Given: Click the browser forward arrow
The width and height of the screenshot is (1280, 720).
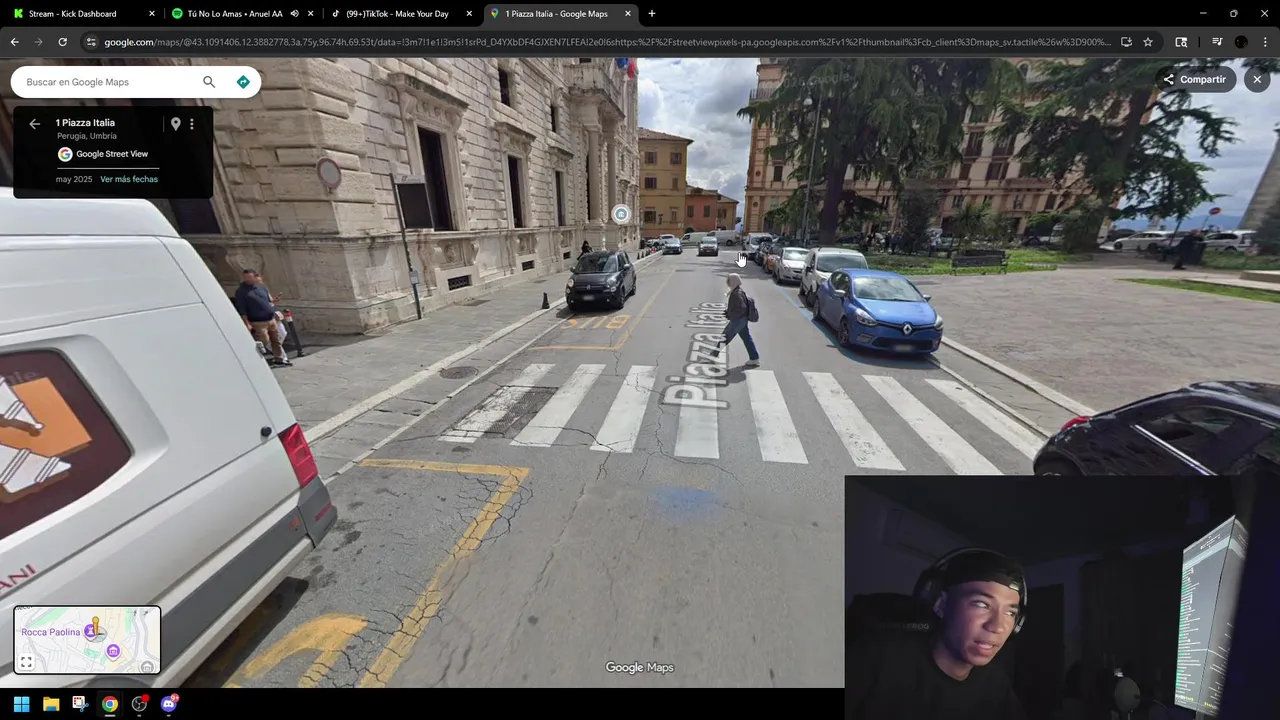Looking at the screenshot, I should [x=38, y=42].
